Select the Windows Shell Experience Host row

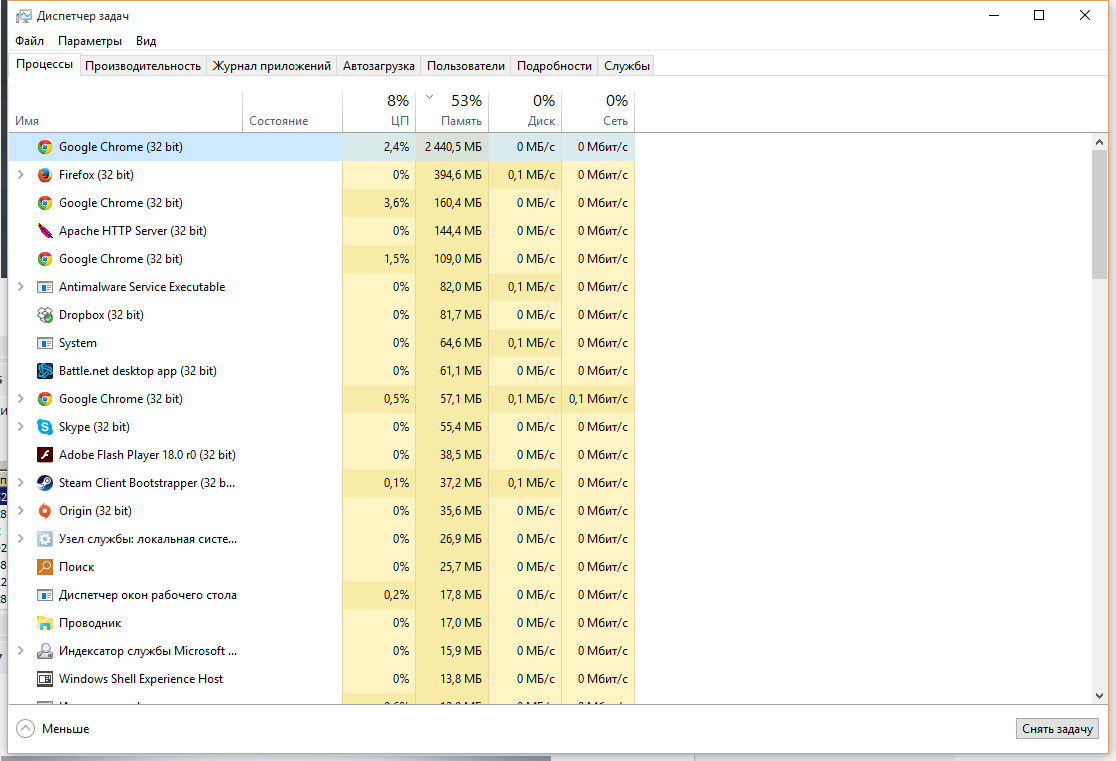(x=322, y=679)
